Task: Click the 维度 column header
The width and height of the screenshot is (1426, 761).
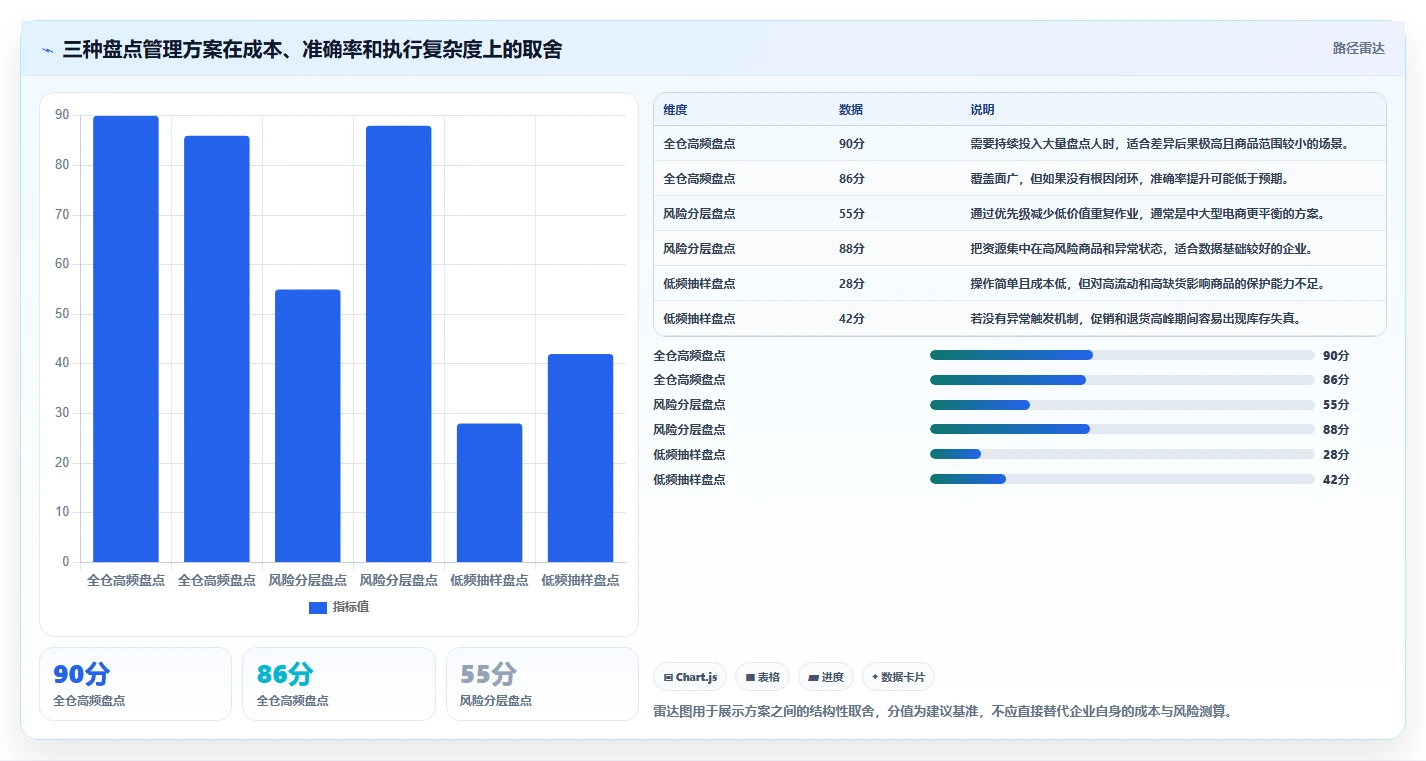Action: [675, 110]
